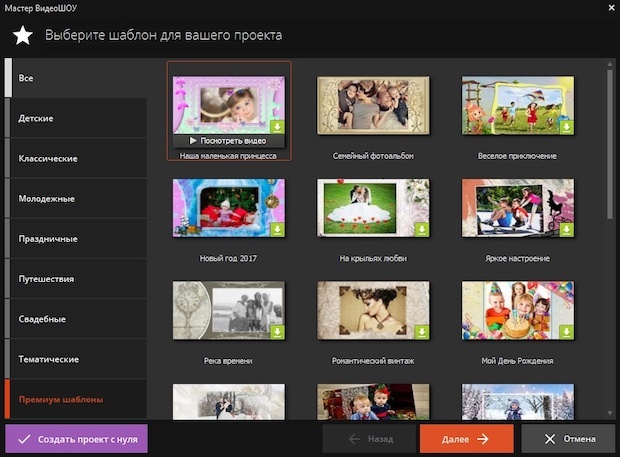Click the Семейный фотоальбом caption

tap(373, 156)
